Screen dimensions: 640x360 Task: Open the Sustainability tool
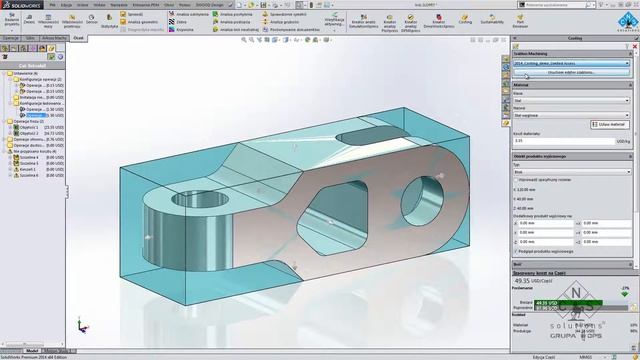(492, 19)
